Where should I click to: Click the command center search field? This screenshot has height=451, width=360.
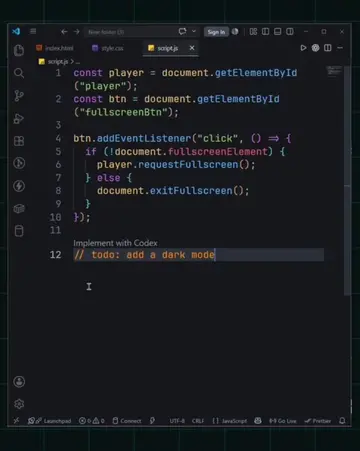(130, 32)
